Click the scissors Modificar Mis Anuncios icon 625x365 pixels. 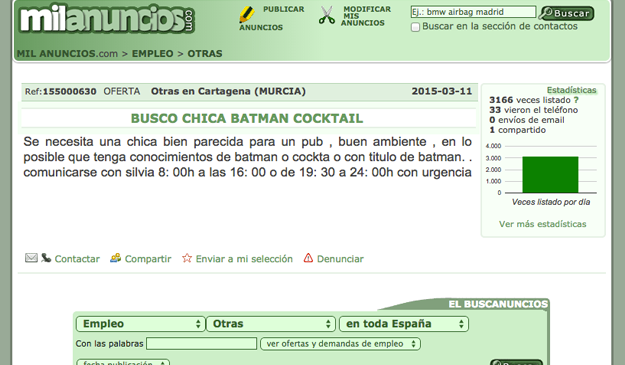pyautogui.click(x=327, y=16)
